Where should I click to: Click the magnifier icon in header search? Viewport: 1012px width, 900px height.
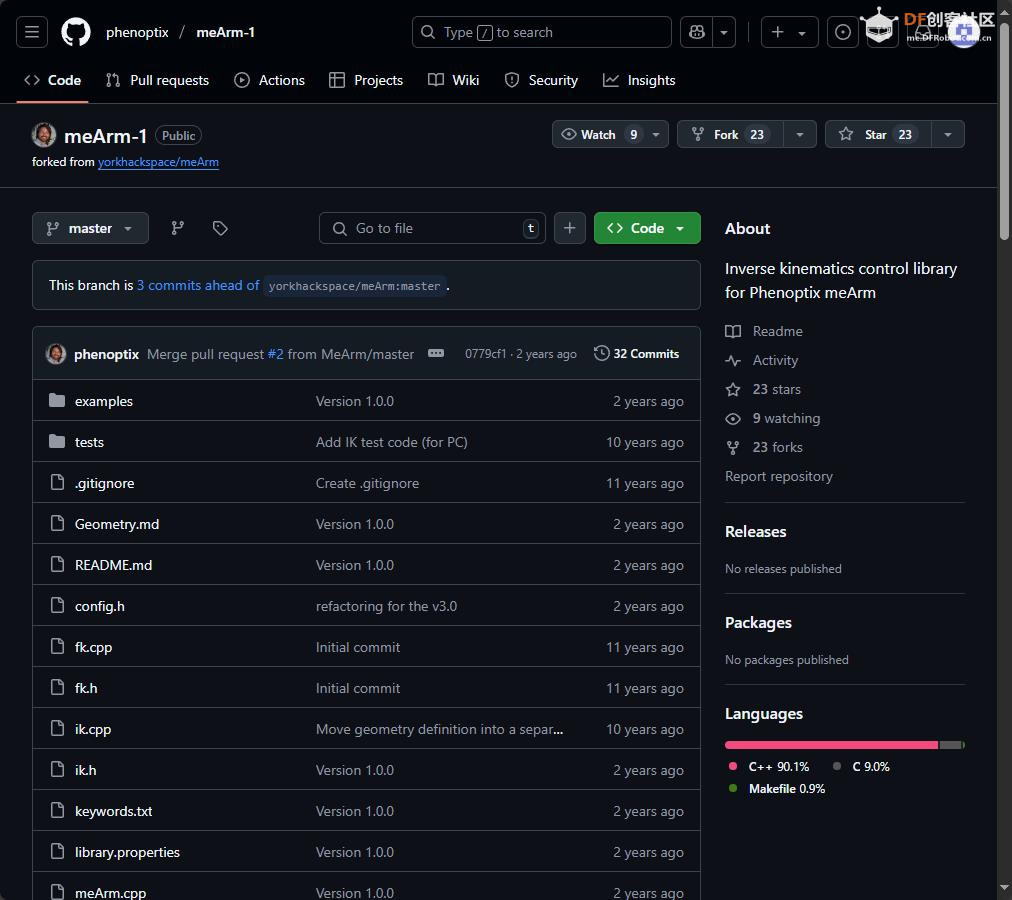(427, 32)
